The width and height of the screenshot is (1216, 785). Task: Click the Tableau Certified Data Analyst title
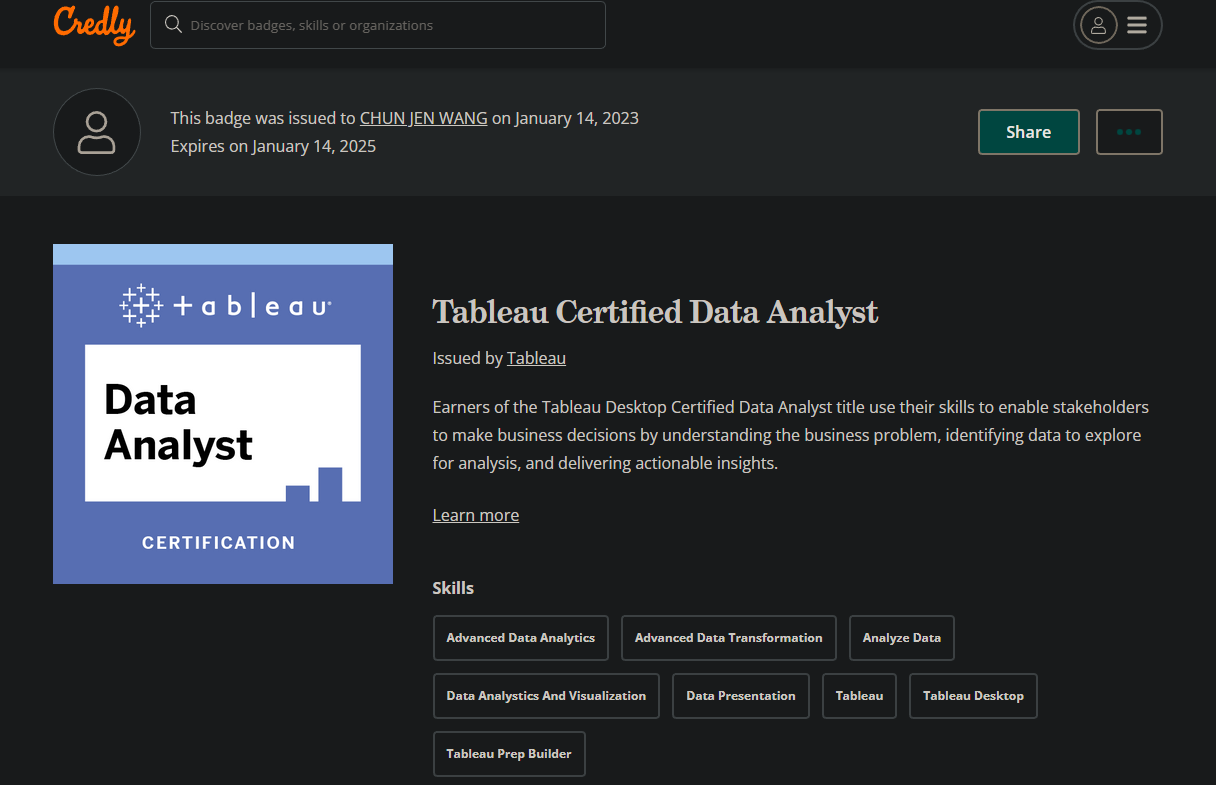655,312
